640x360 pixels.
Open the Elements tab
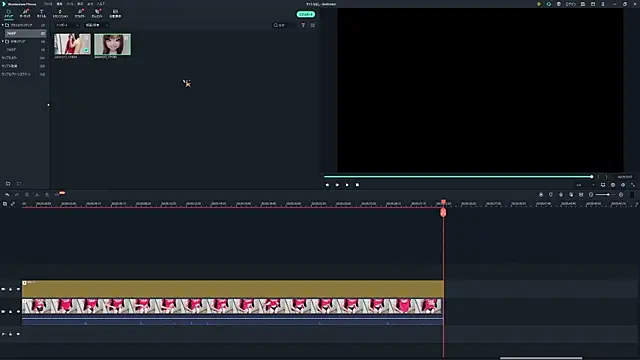97,13
